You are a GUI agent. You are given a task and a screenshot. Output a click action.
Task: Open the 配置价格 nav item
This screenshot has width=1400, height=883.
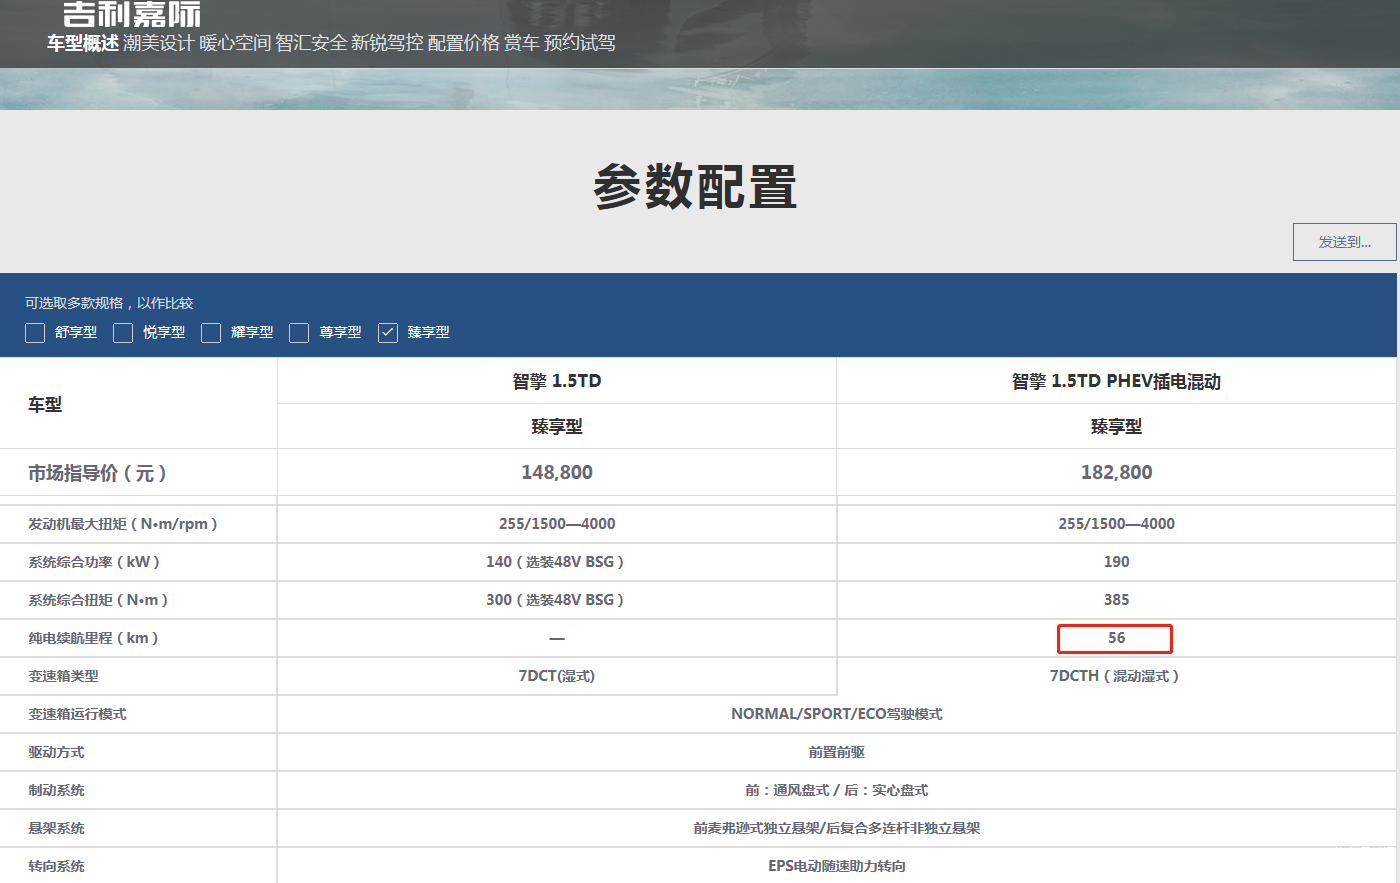463,43
